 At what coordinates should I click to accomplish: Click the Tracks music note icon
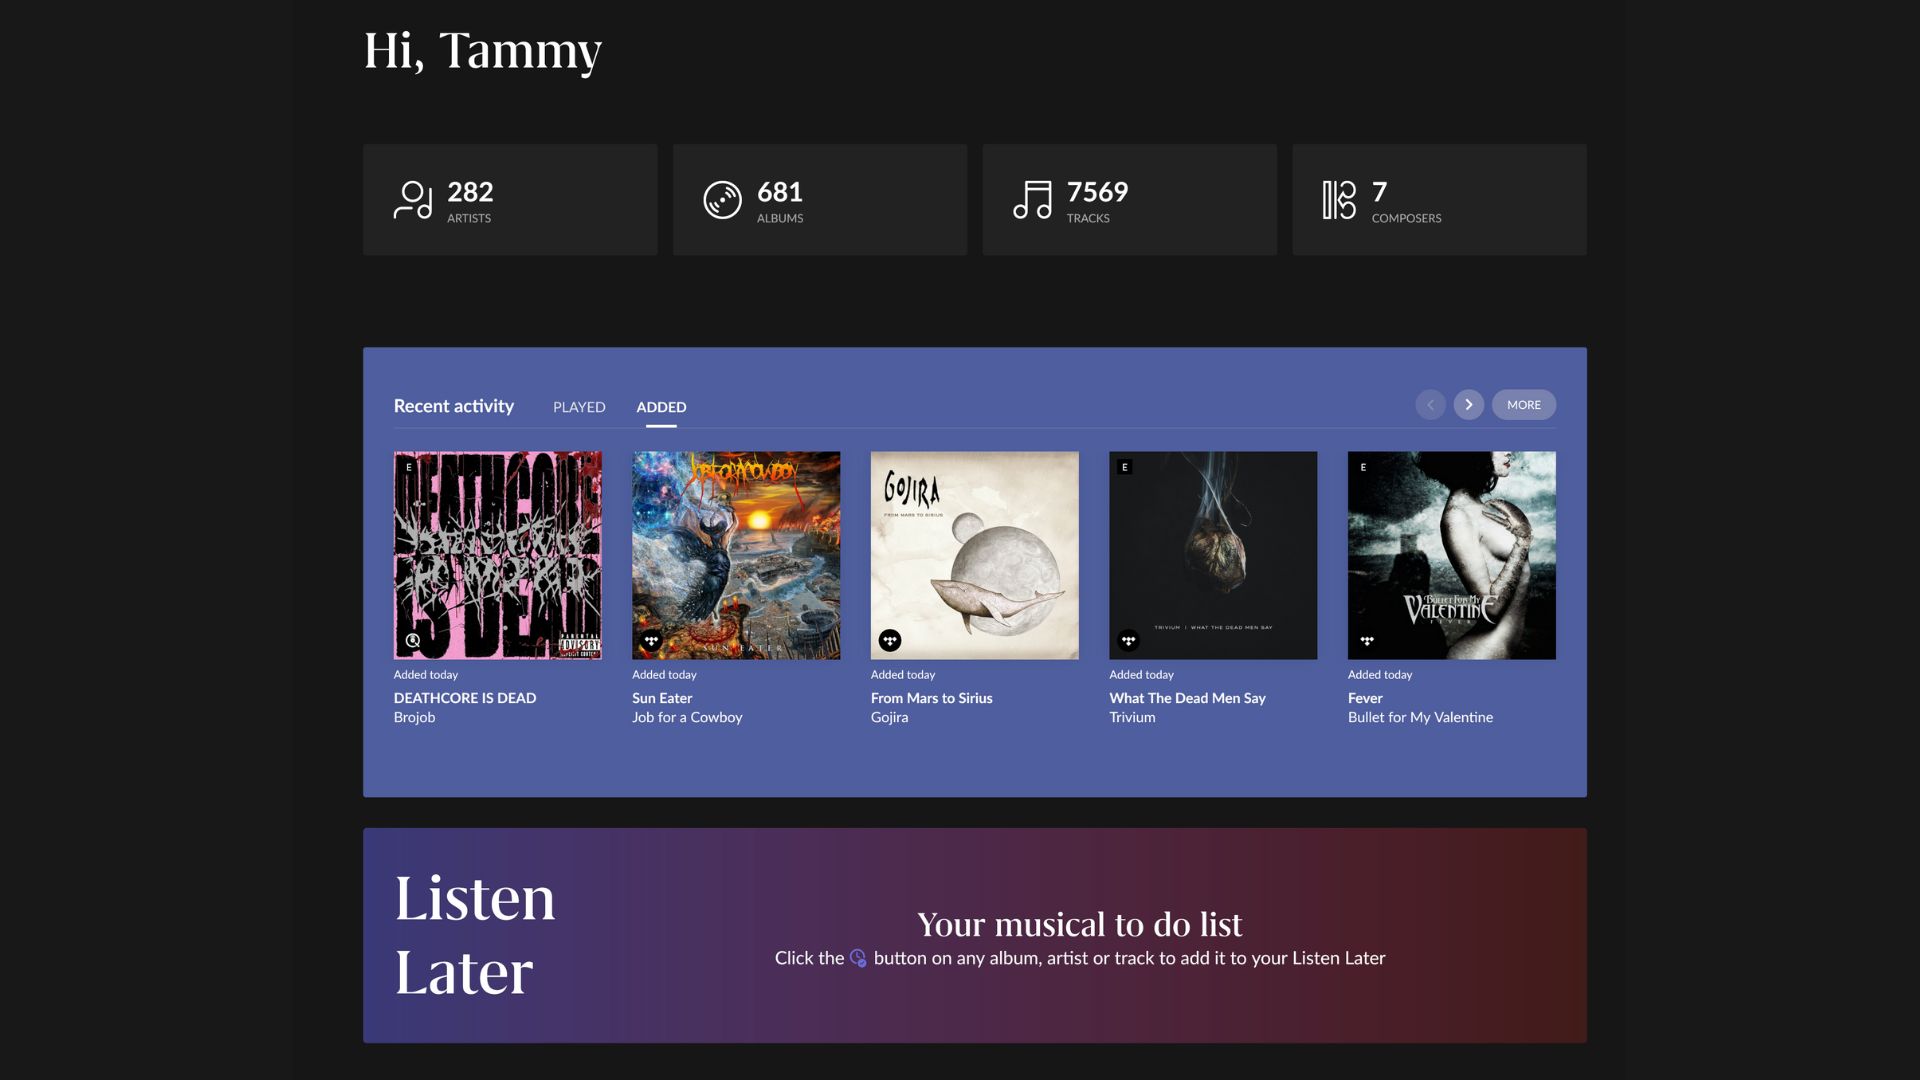click(x=1032, y=200)
